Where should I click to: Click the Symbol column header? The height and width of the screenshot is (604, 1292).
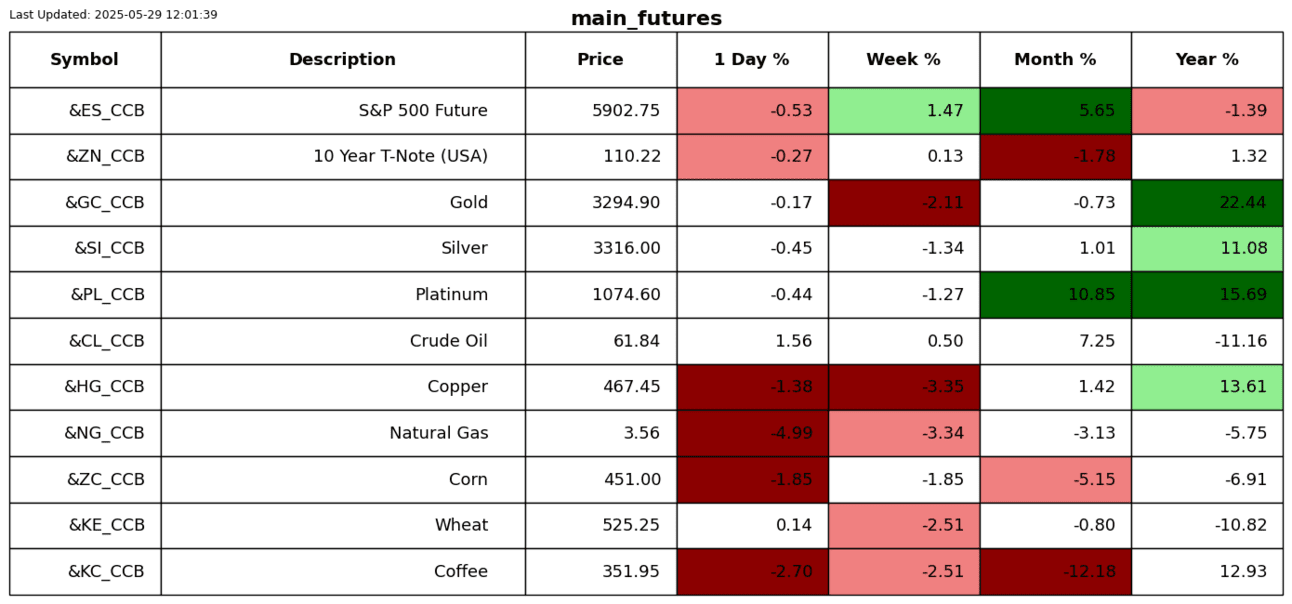tap(85, 60)
